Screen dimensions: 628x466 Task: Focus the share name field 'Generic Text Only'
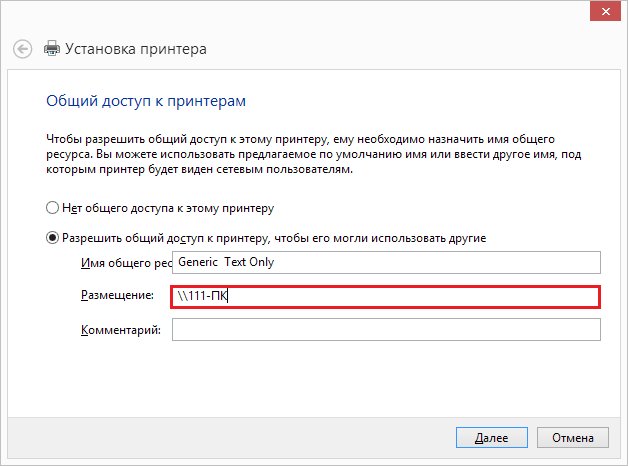coord(386,262)
